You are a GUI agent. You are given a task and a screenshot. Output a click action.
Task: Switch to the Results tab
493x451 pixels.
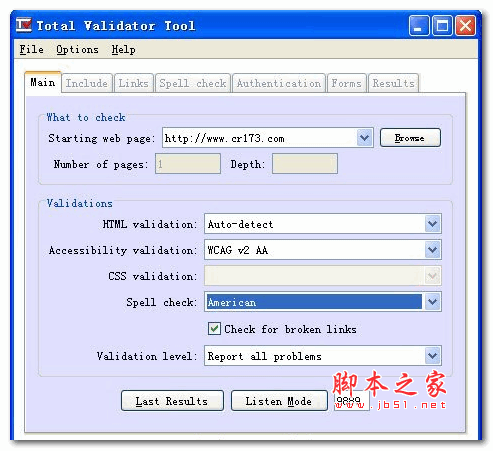(x=393, y=83)
